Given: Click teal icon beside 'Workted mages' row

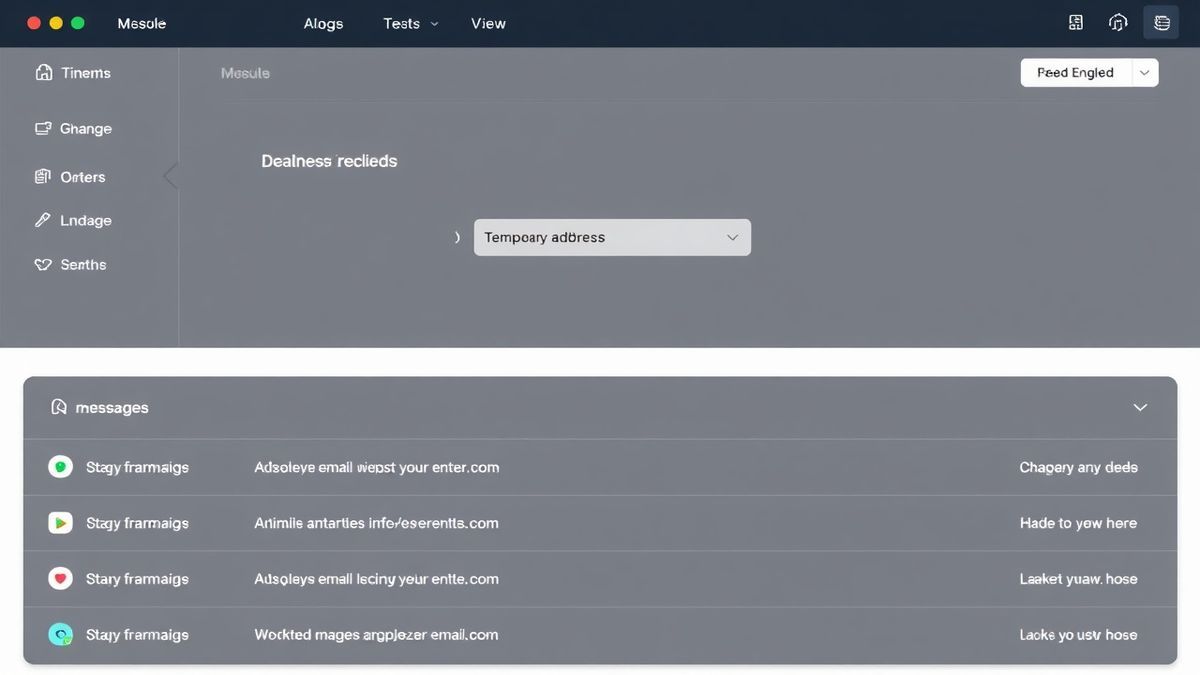Looking at the screenshot, I should click(x=60, y=635).
